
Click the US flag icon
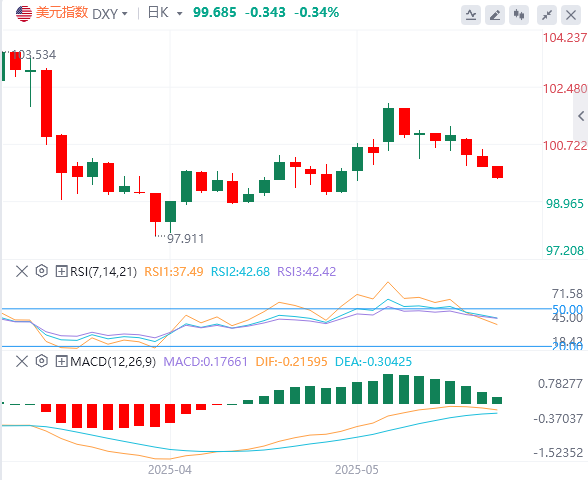pos(24,14)
